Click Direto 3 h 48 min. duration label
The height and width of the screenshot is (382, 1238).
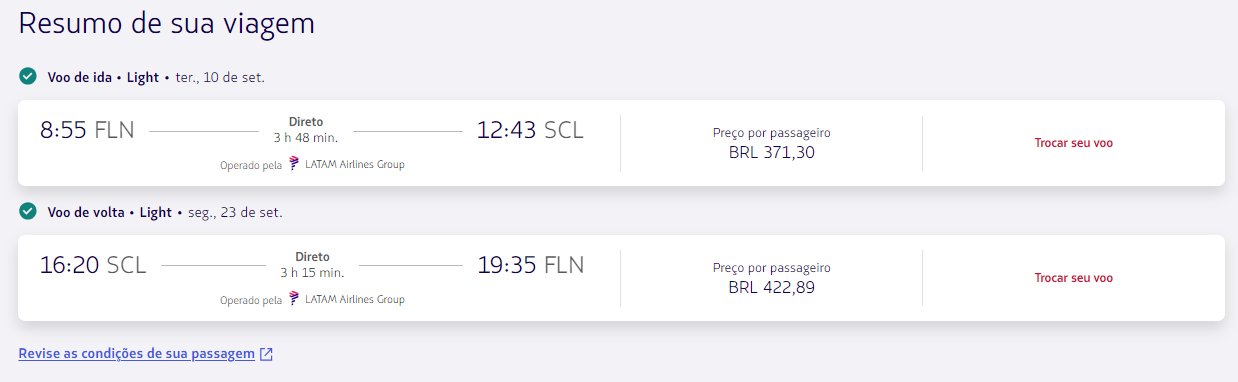click(x=306, y=130)
